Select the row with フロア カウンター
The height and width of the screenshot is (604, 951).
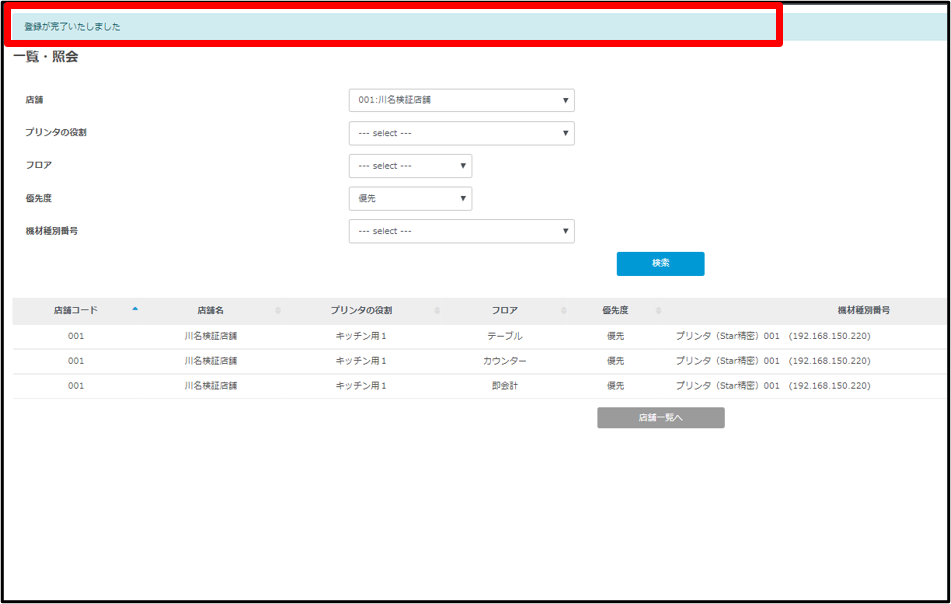[x=479, y=361]
